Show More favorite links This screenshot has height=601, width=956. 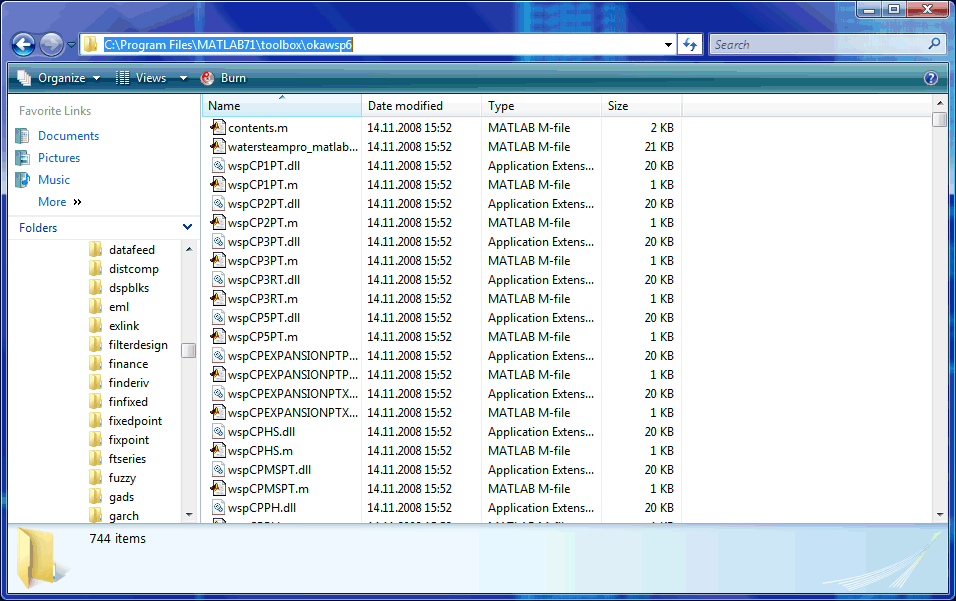pyautogui.click(x=59, y=202)
